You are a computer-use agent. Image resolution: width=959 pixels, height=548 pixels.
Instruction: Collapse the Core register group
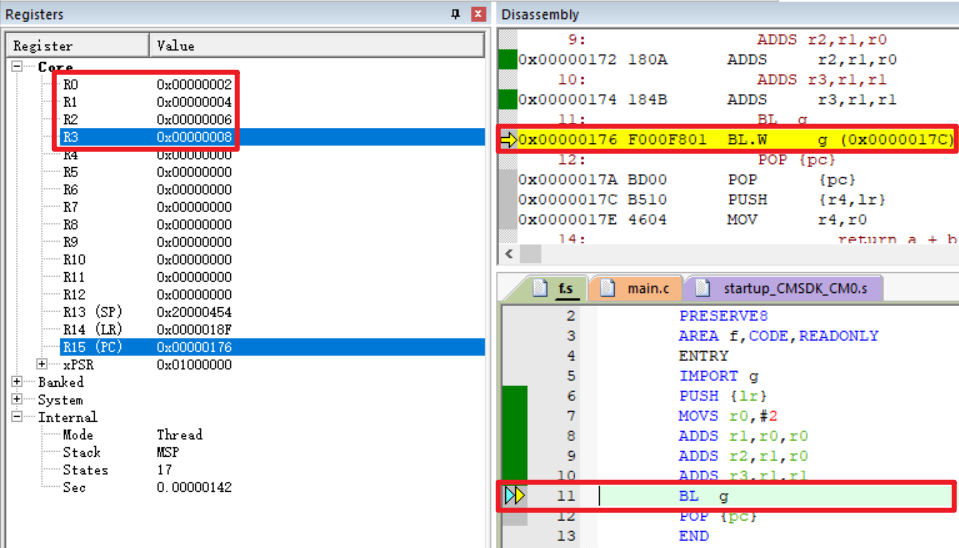click(17, 66)
